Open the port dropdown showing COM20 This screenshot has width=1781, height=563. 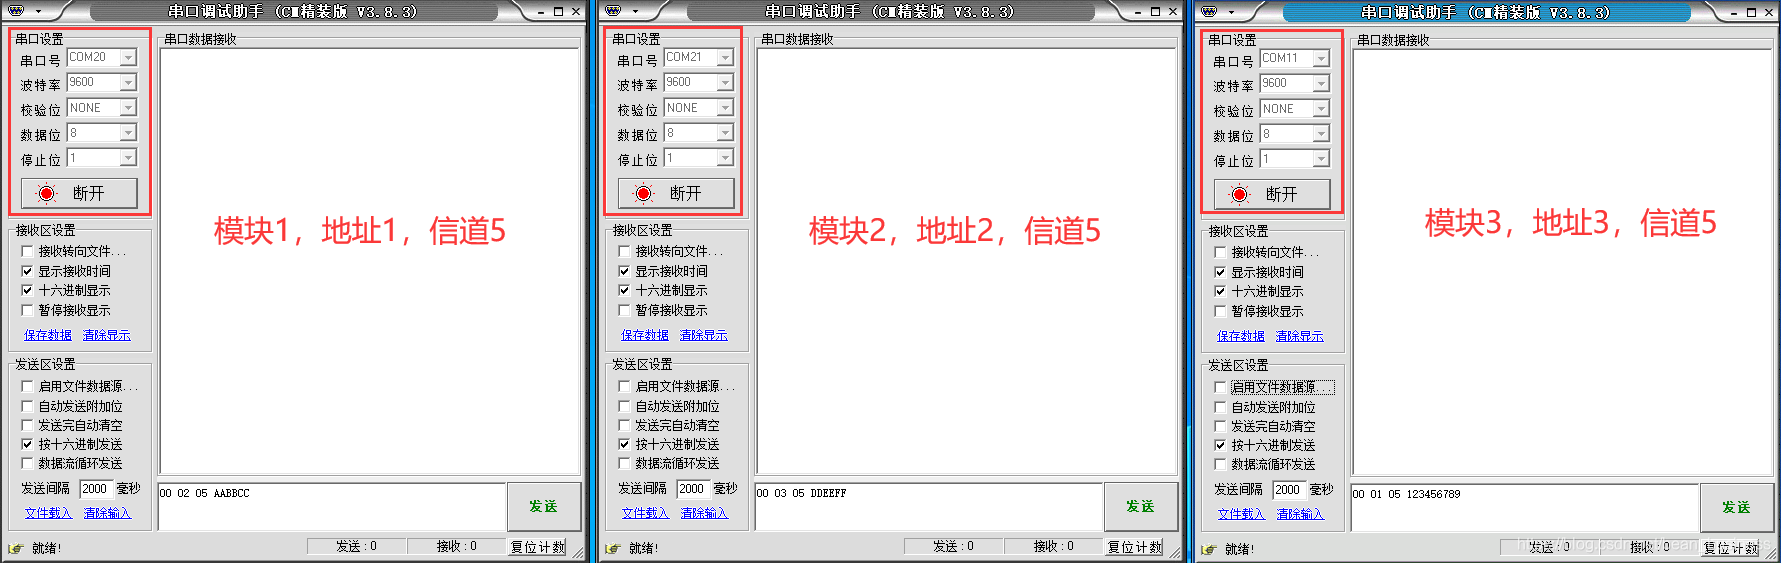128,57
